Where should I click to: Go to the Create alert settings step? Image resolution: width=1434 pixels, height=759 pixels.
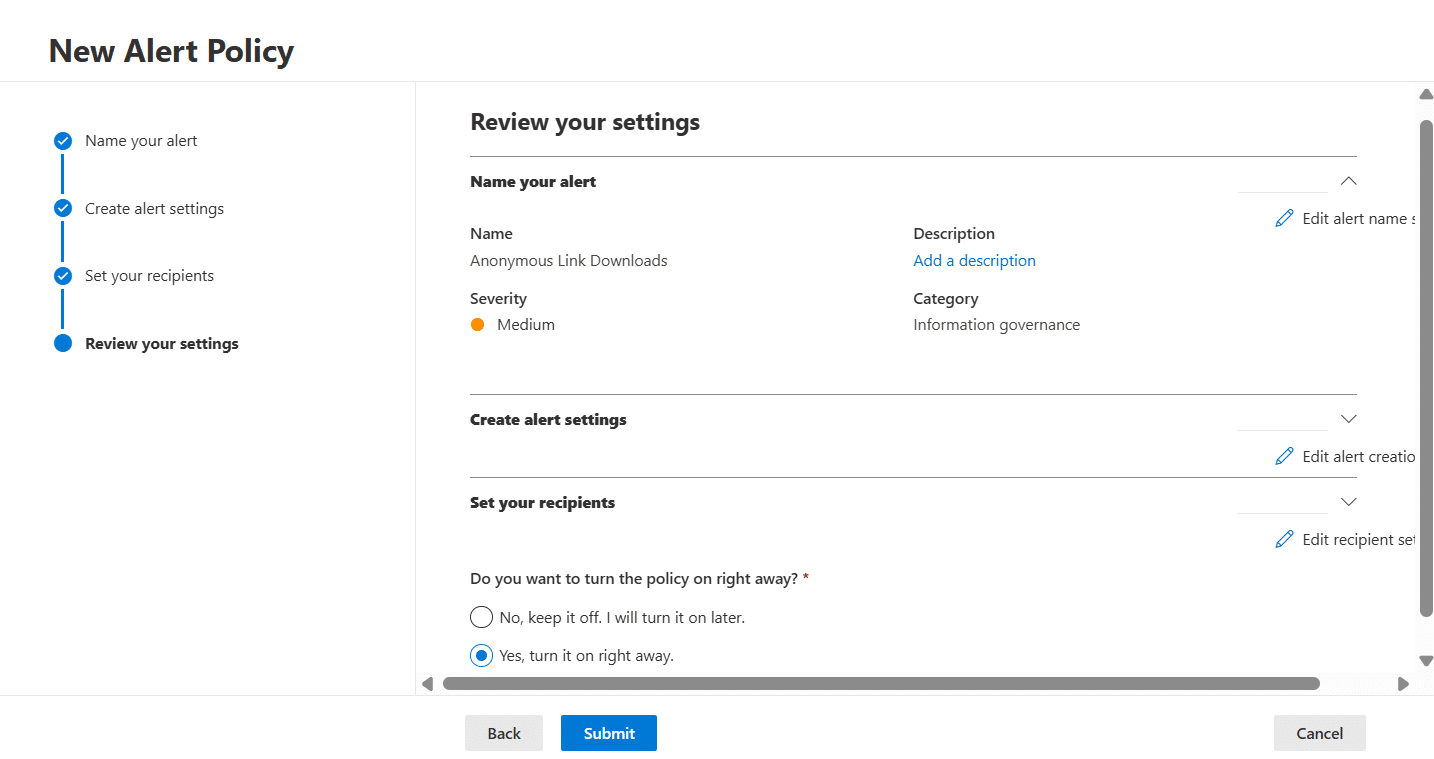pos(154,209)
